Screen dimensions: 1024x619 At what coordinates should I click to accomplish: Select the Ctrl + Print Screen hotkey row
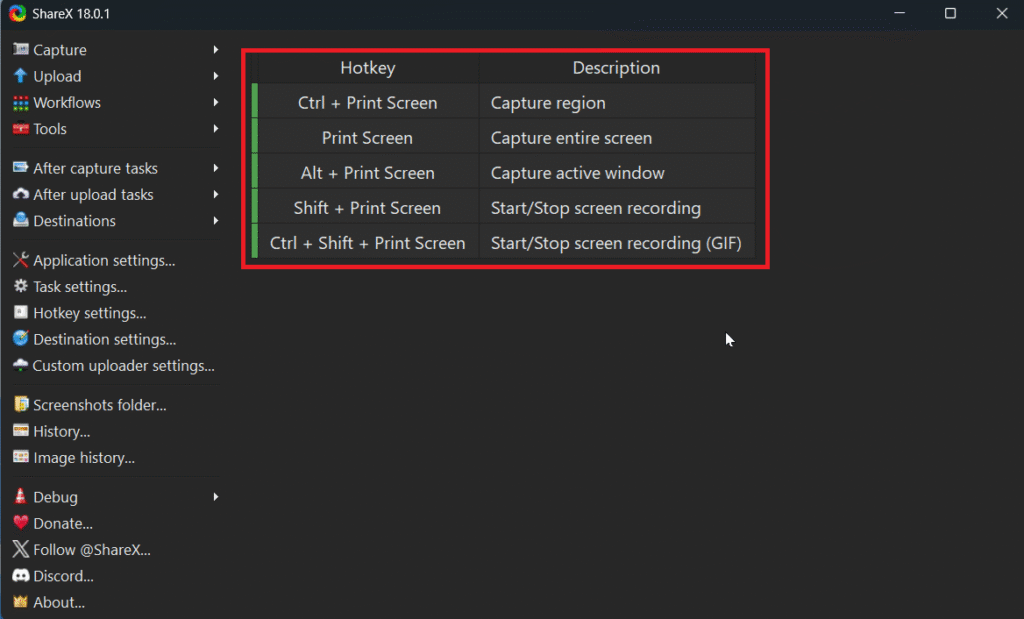point(367,103)
